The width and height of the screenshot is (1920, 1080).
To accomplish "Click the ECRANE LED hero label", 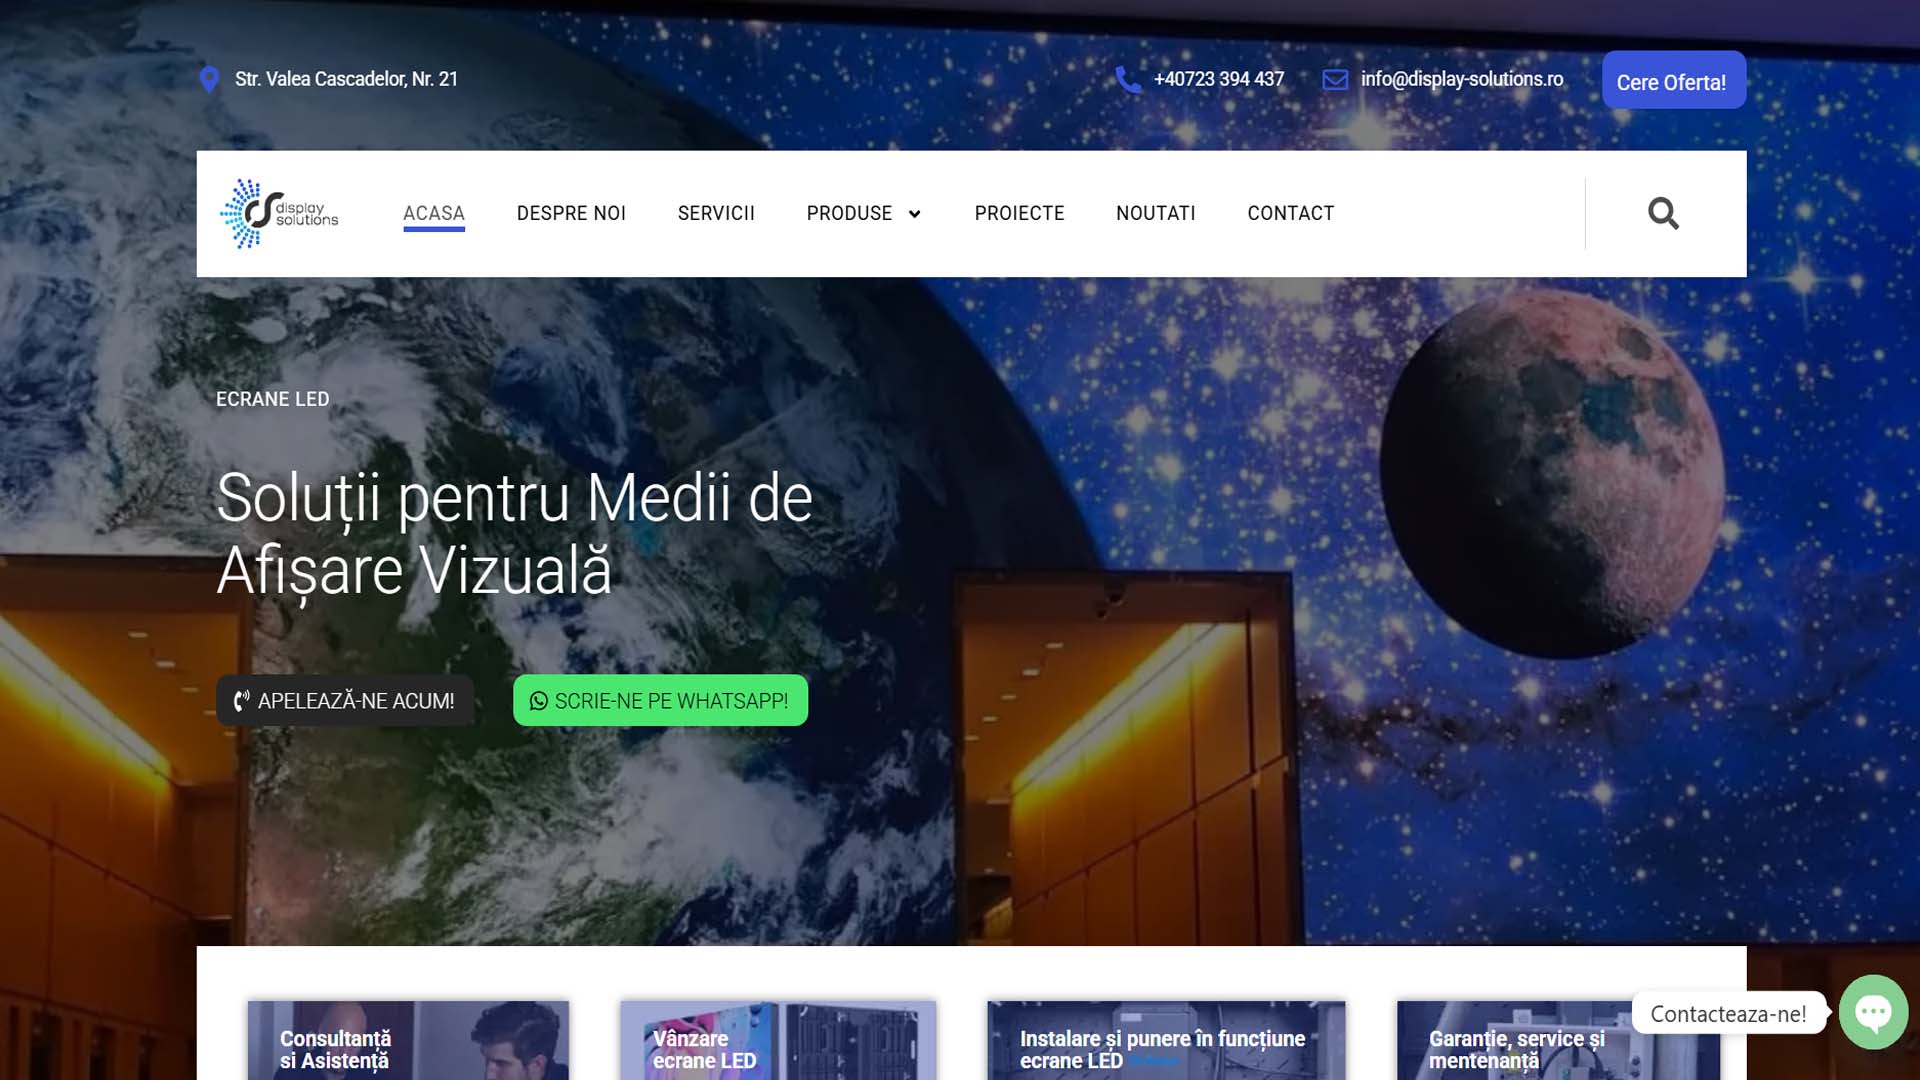I will coord(272,399).
